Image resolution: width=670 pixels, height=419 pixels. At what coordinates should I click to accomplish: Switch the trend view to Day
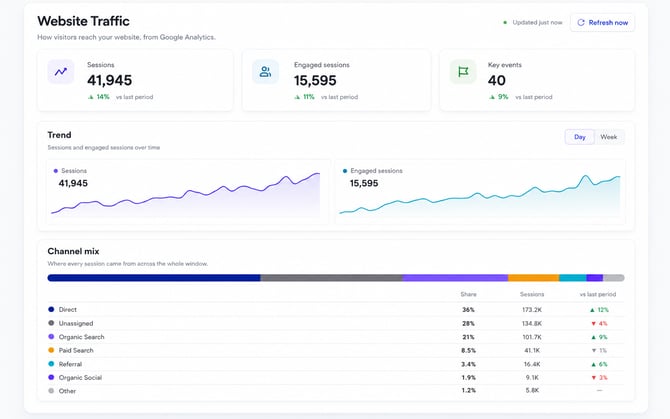[580, 137]
